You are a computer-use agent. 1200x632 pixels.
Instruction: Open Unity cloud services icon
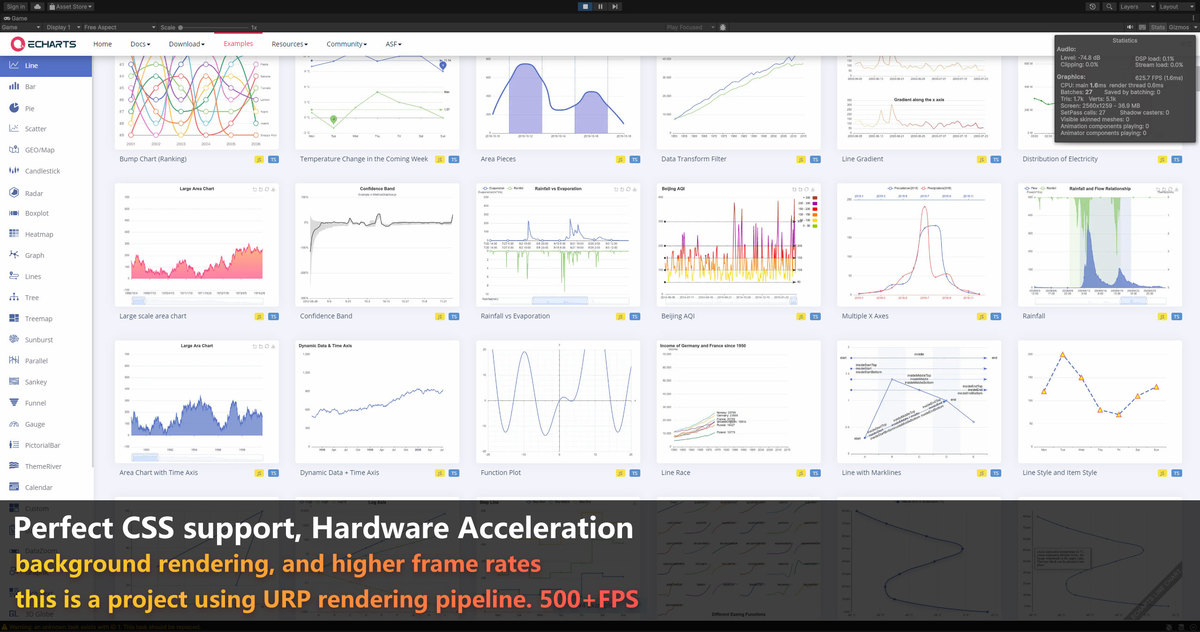coord(37,6)
